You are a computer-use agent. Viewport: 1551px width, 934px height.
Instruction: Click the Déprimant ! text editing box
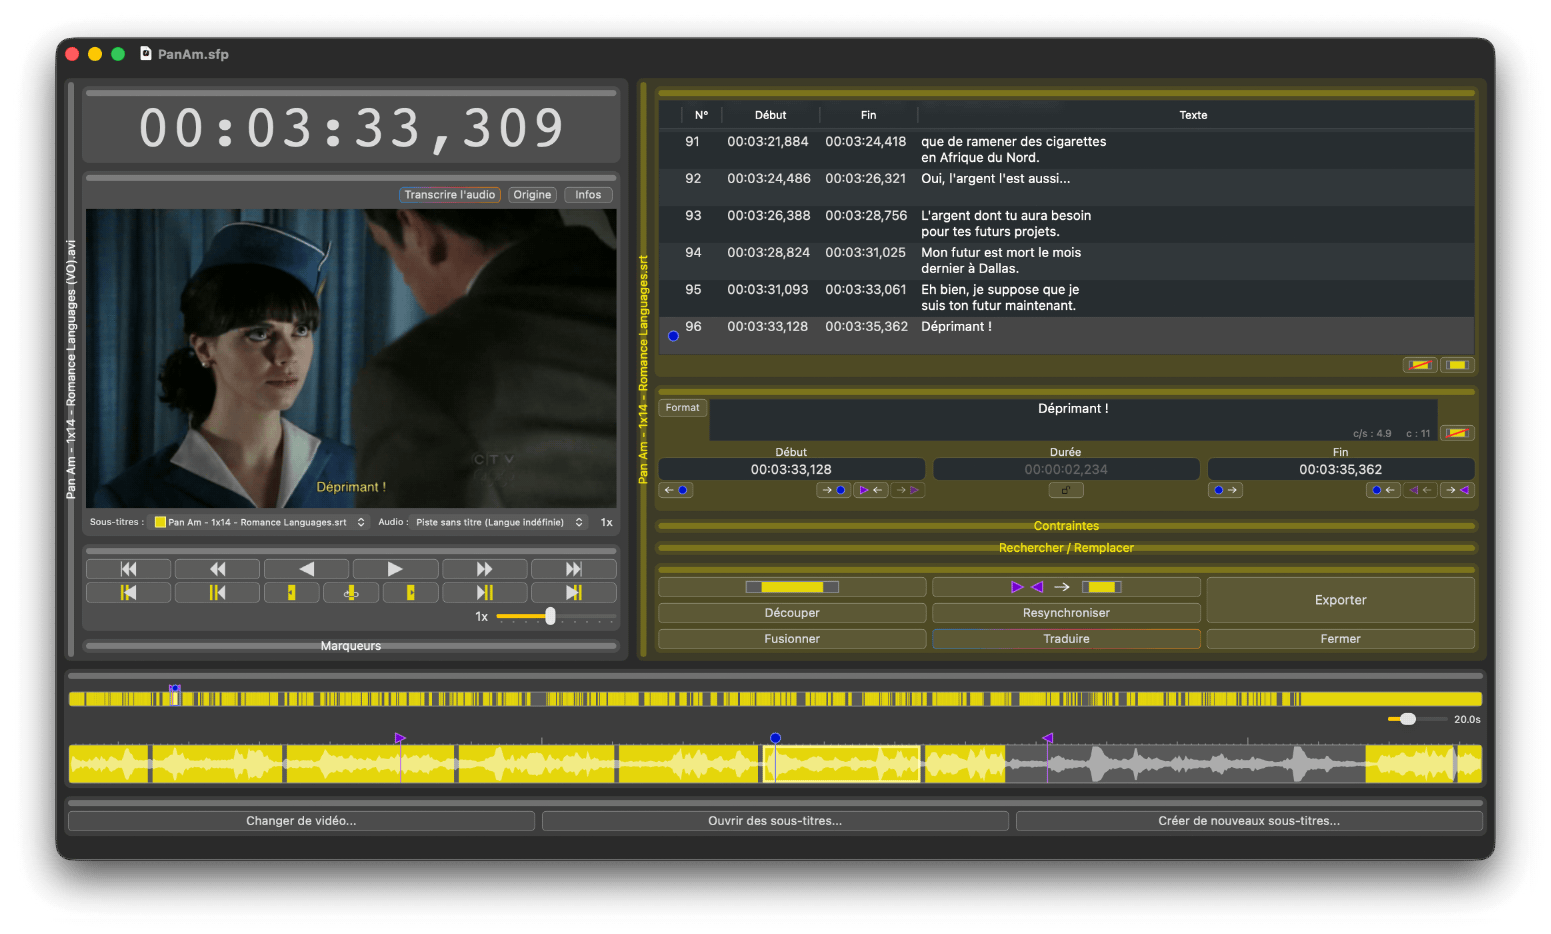(1073, 419)
